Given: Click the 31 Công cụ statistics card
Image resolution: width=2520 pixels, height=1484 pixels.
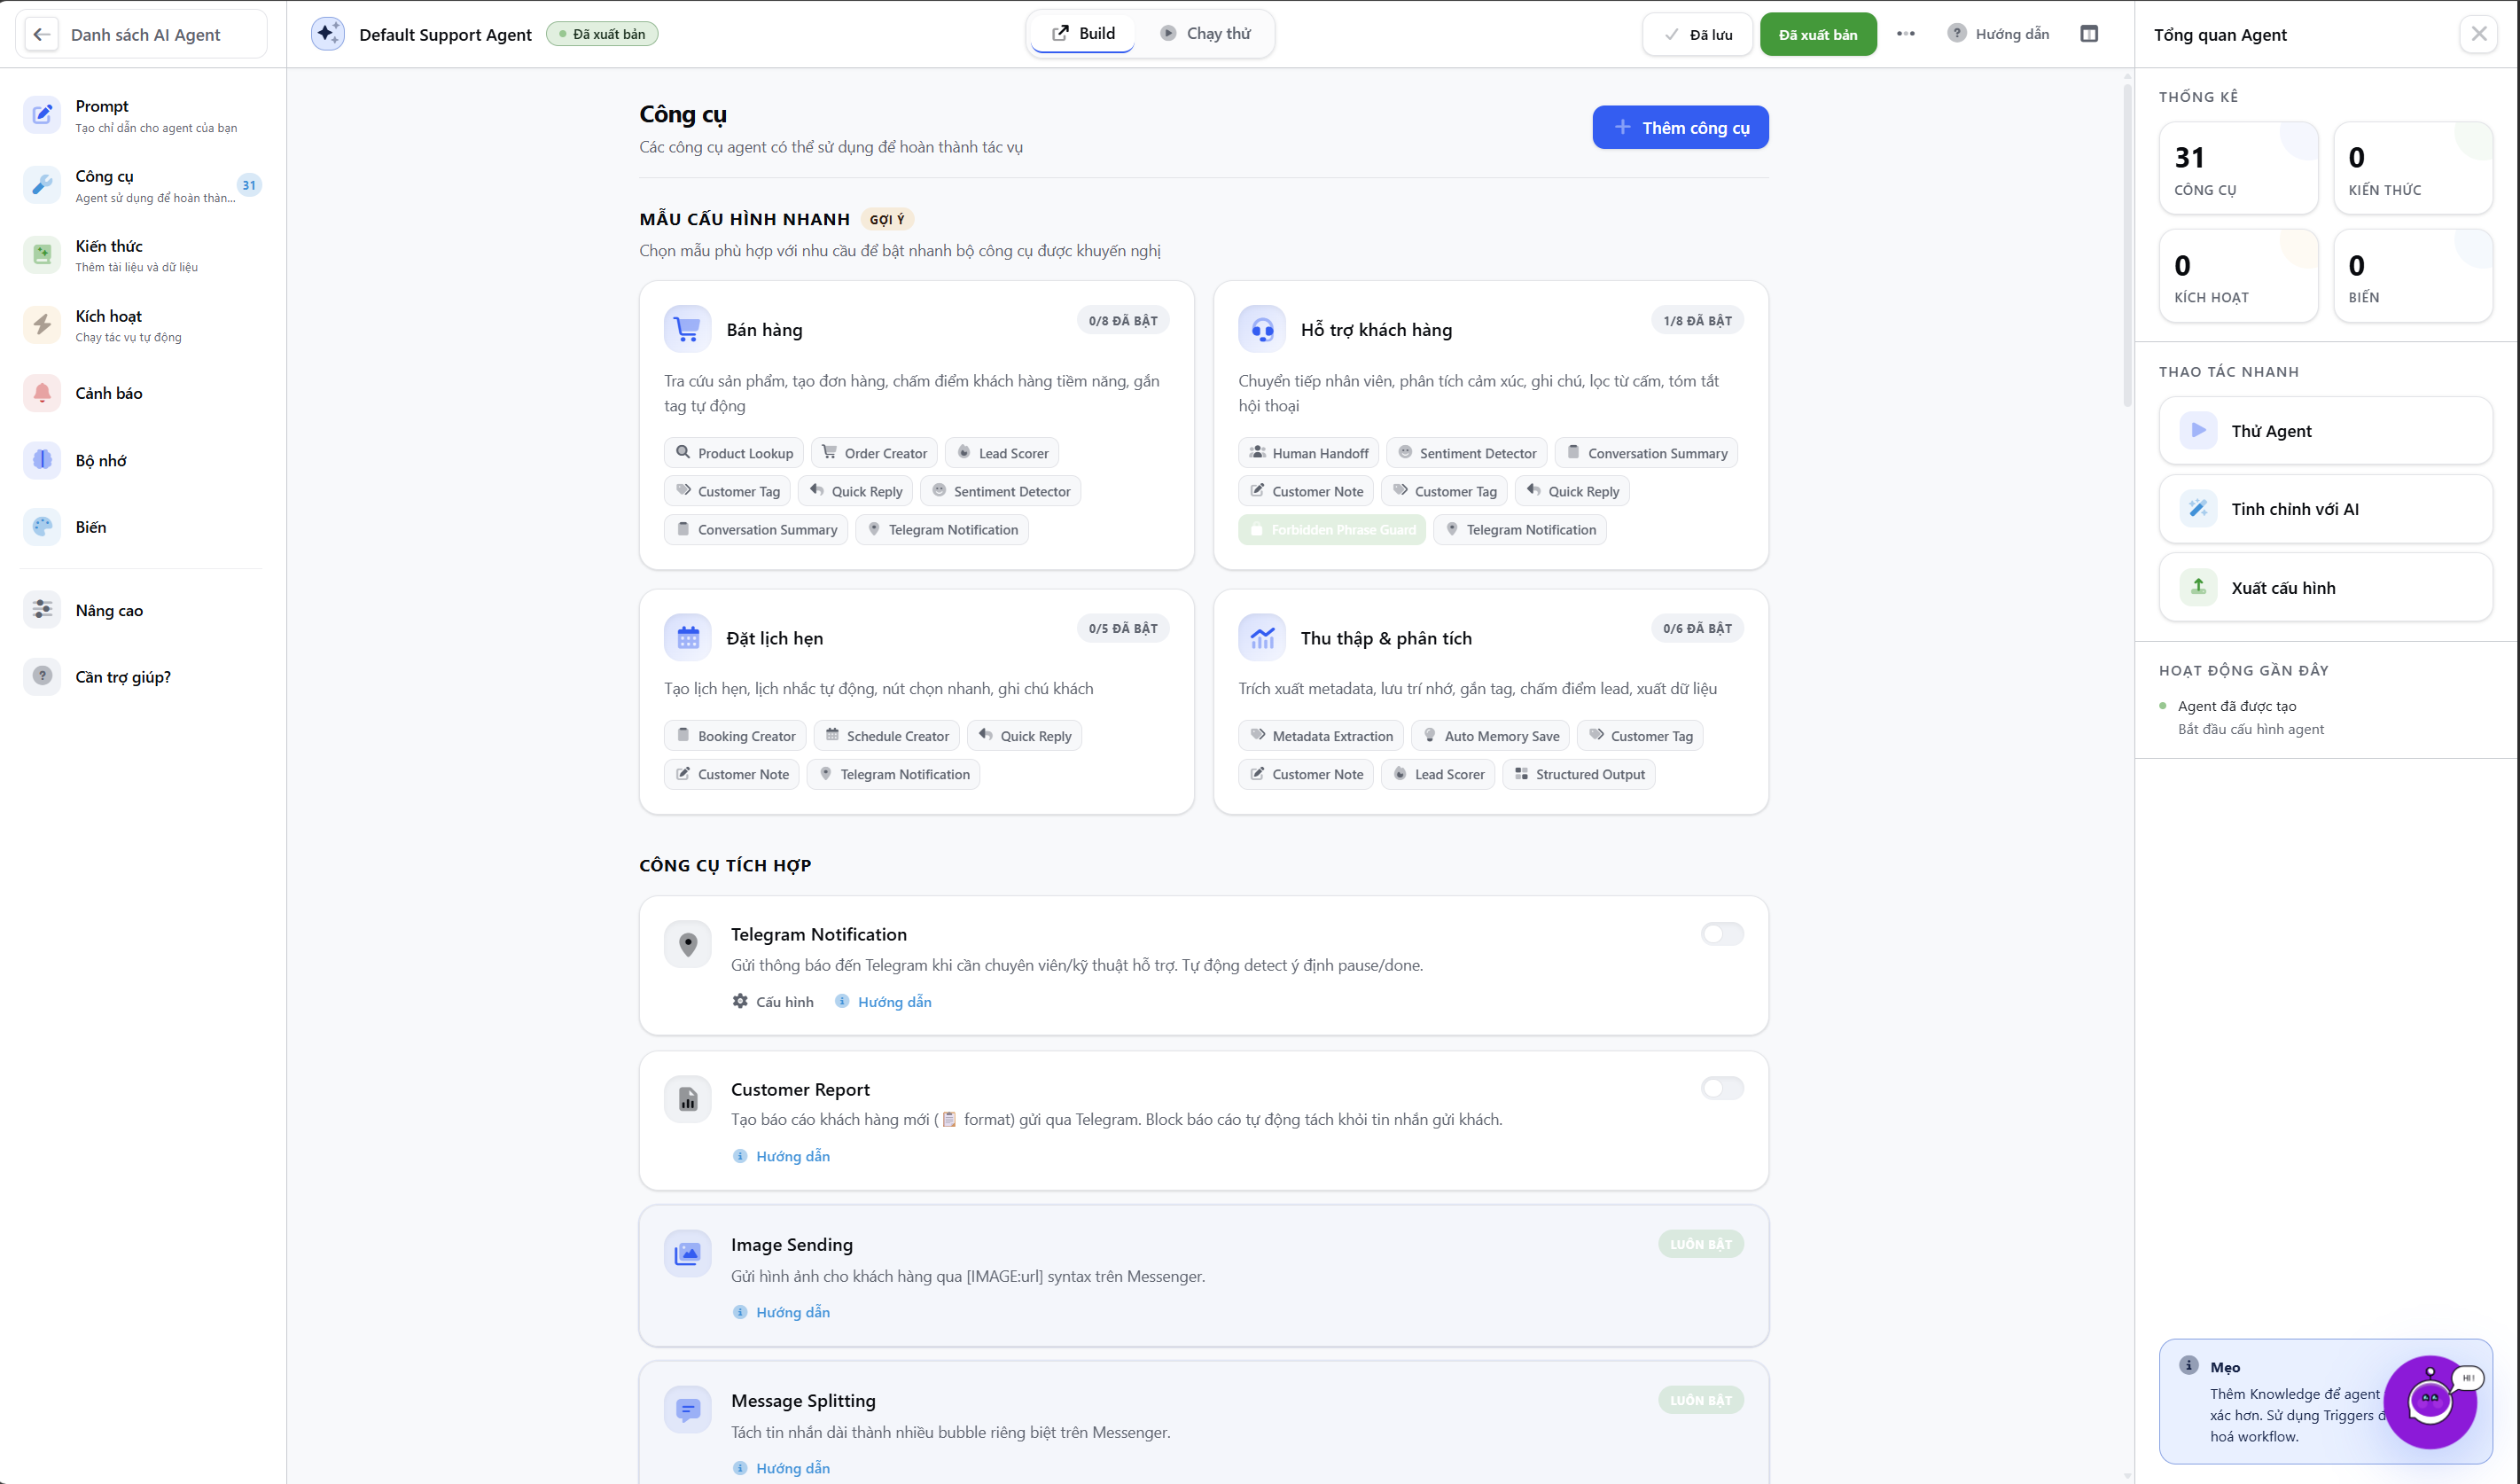Looking at the screenshot, I should click(2238, 168).
